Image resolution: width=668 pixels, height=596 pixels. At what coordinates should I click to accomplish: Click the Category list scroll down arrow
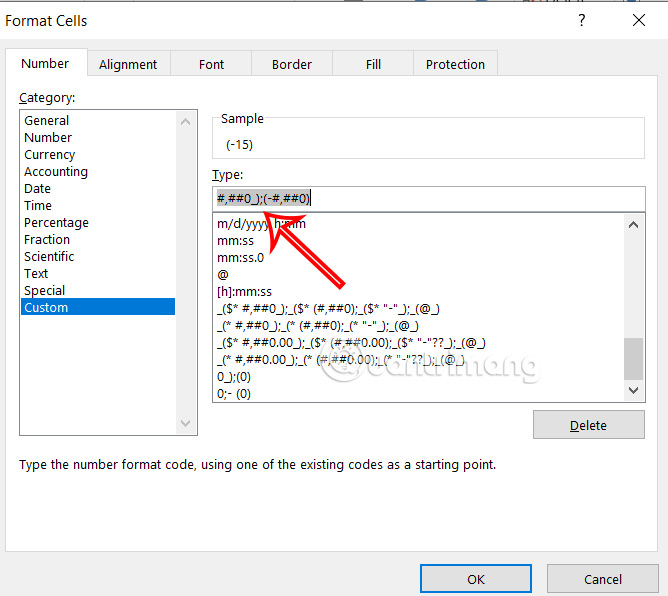[185, 423]
